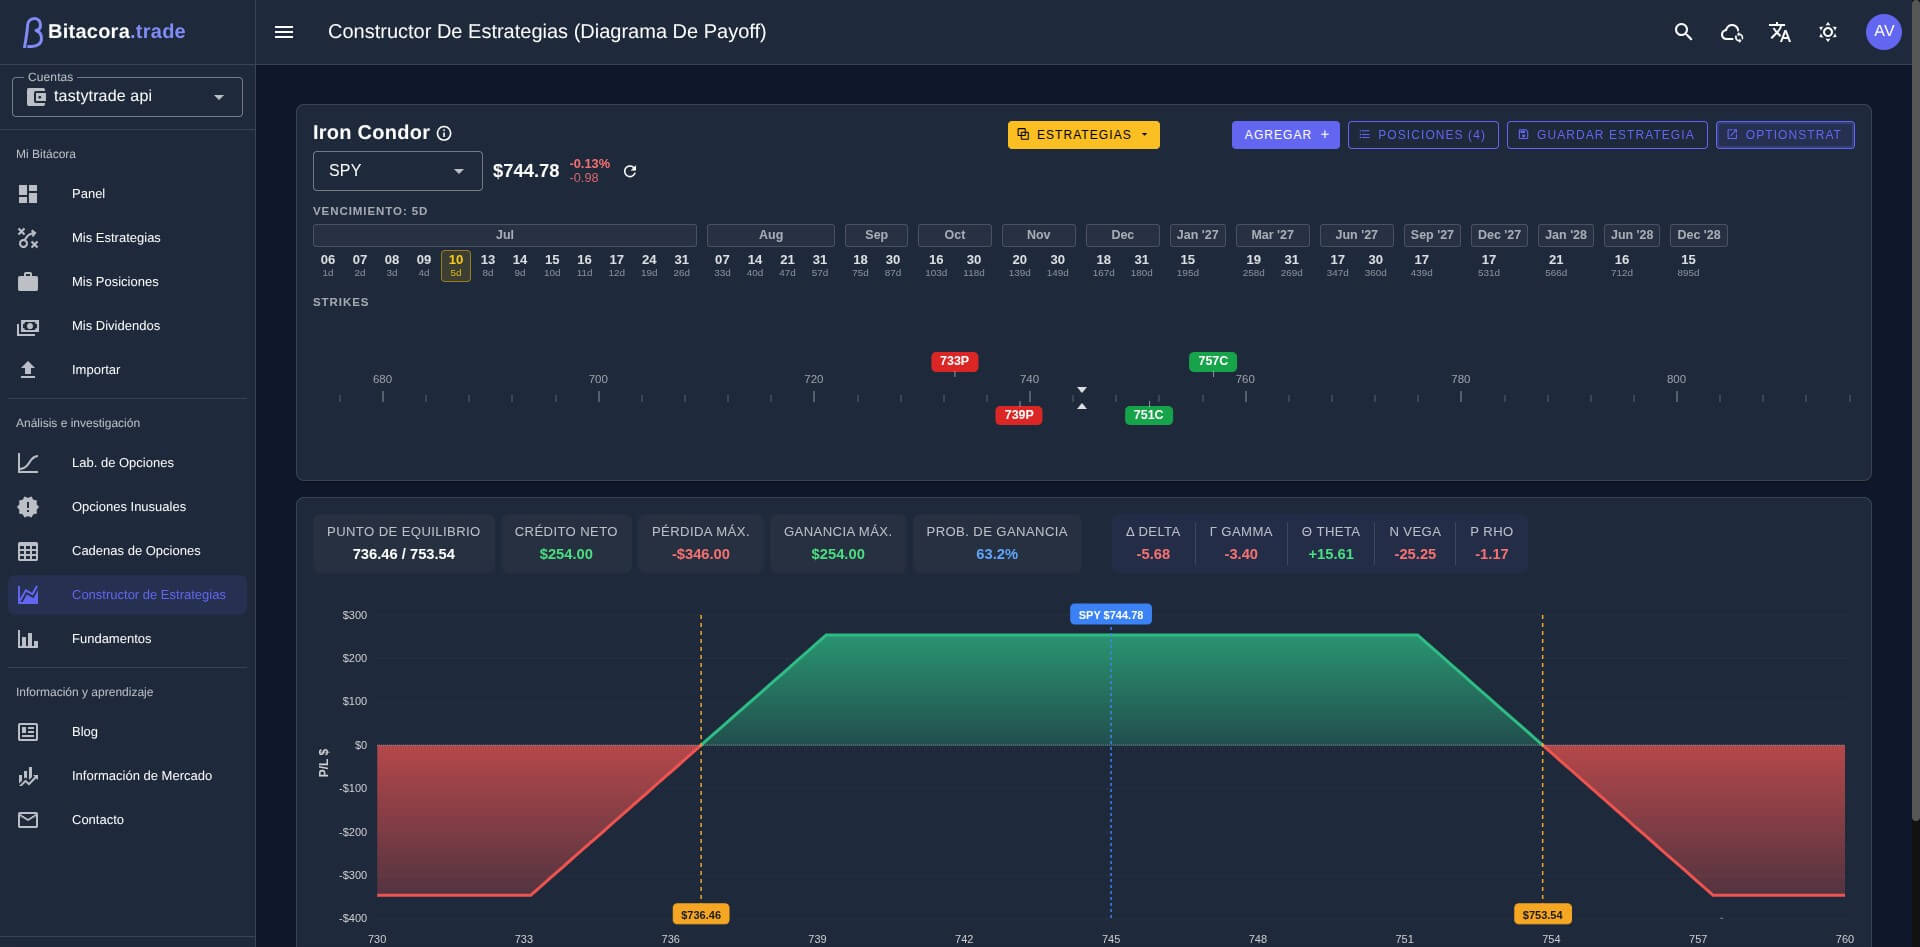
Task: Open the SPY symbol dropdown
Action: coord(398,171)
